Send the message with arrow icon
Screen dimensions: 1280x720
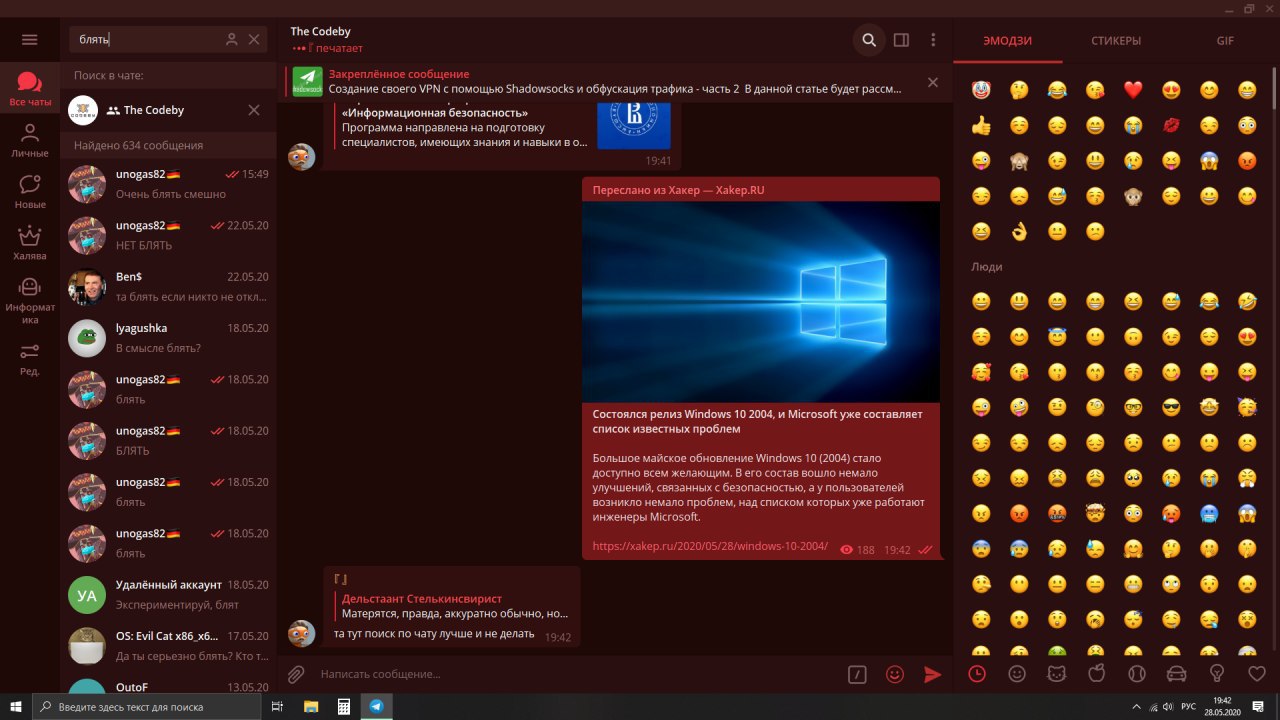coord(932,674)
